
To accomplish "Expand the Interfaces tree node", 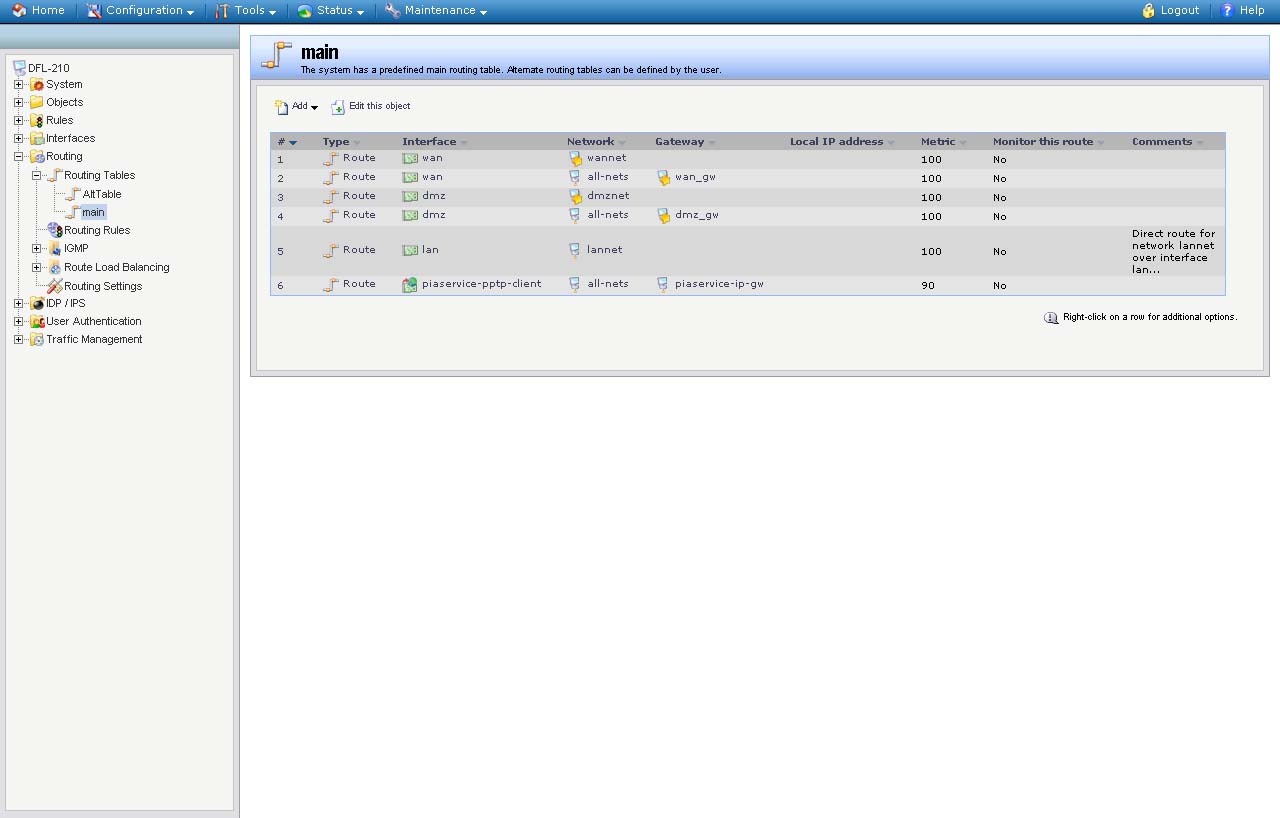I will pos(18,138).
